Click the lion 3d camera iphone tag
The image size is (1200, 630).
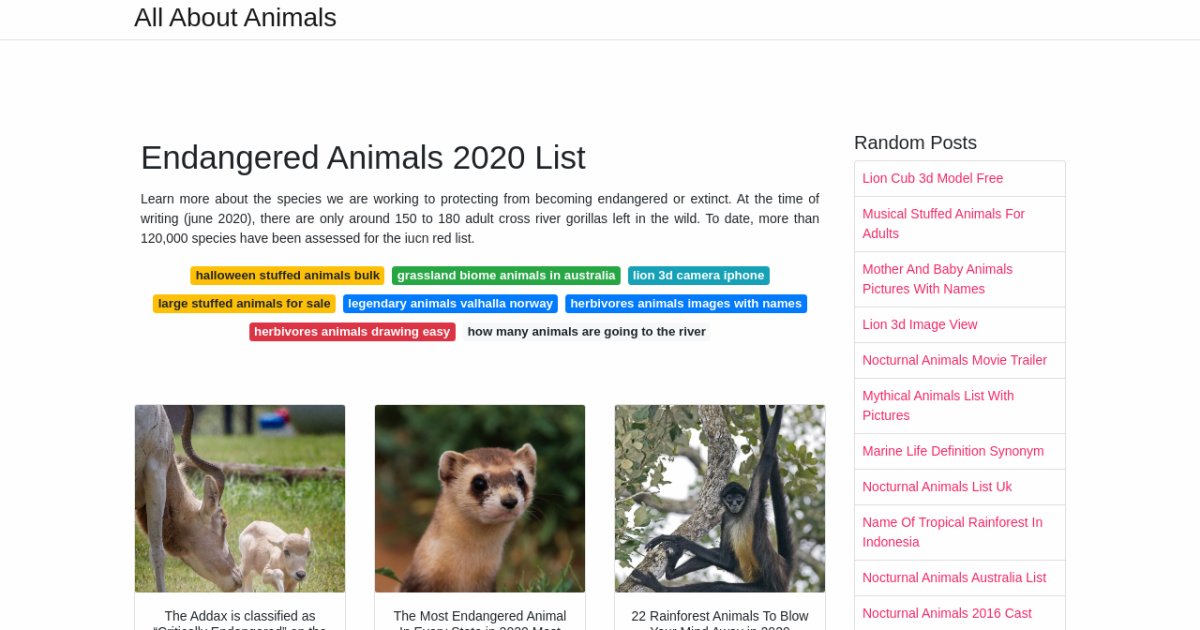[698, 276]
